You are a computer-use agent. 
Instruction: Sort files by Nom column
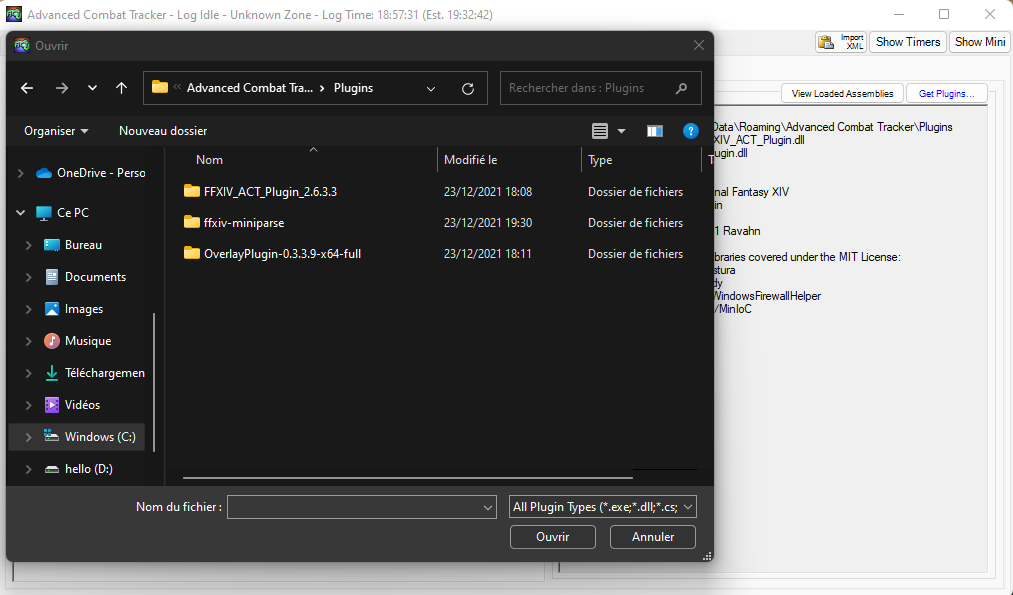point(209,160)
